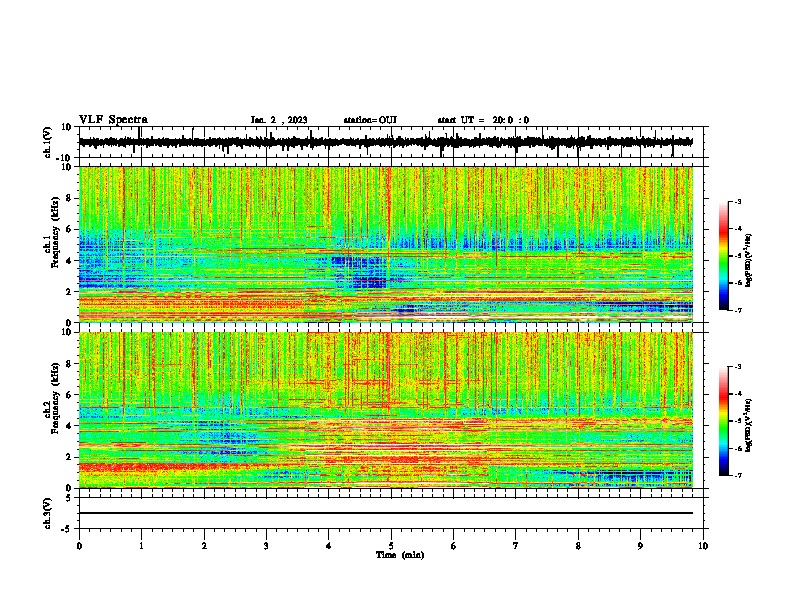Click time-axis tick label "3" at bottom
The width and height of the screenshot is (792, 612).
(x=266, y=546)
